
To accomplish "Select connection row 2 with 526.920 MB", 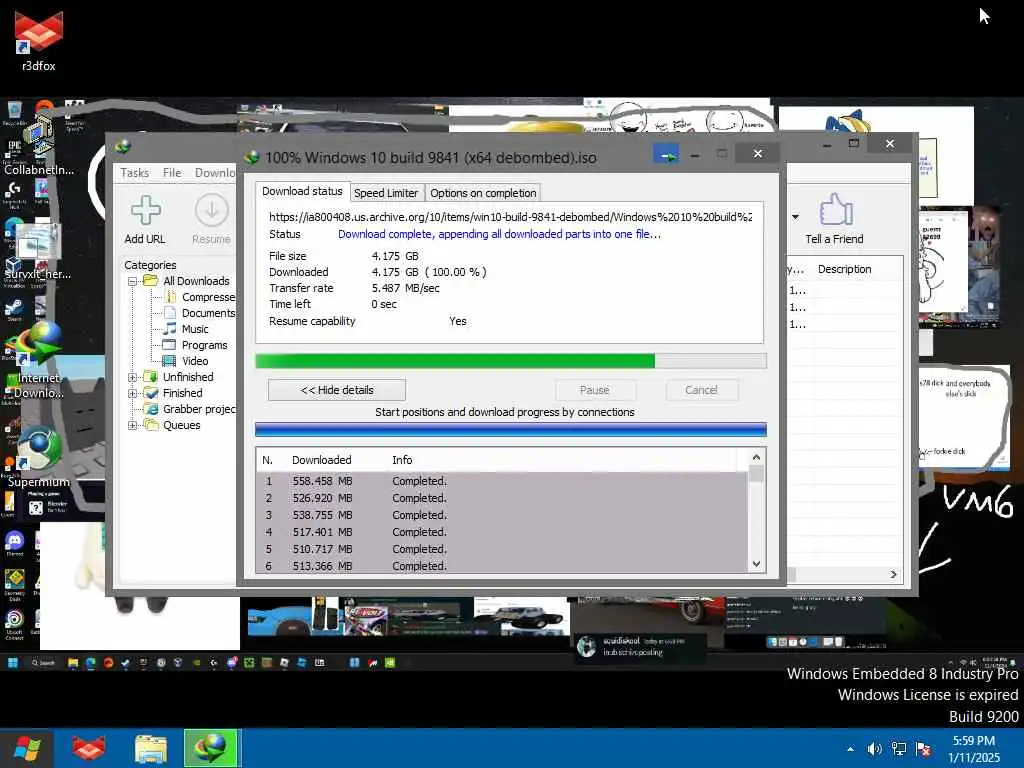I will tap(502, 498).
